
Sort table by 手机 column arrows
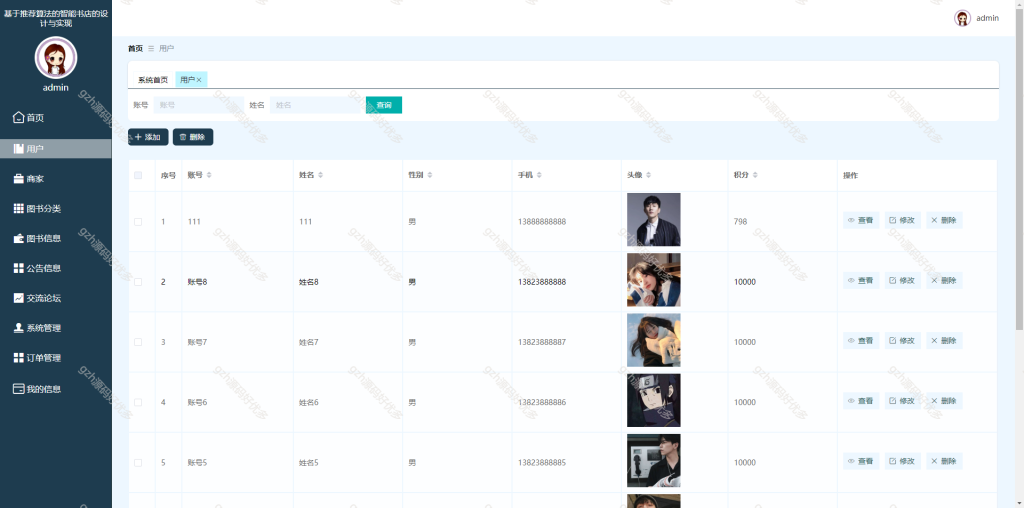point(539,175)
